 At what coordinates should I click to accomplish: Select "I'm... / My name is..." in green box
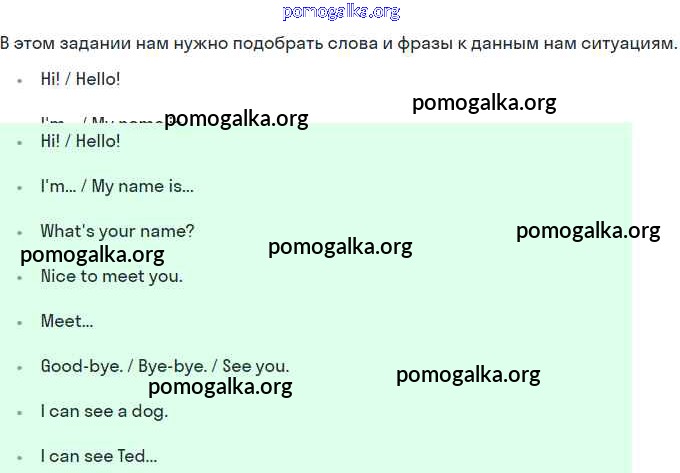[x=117, y=186]
